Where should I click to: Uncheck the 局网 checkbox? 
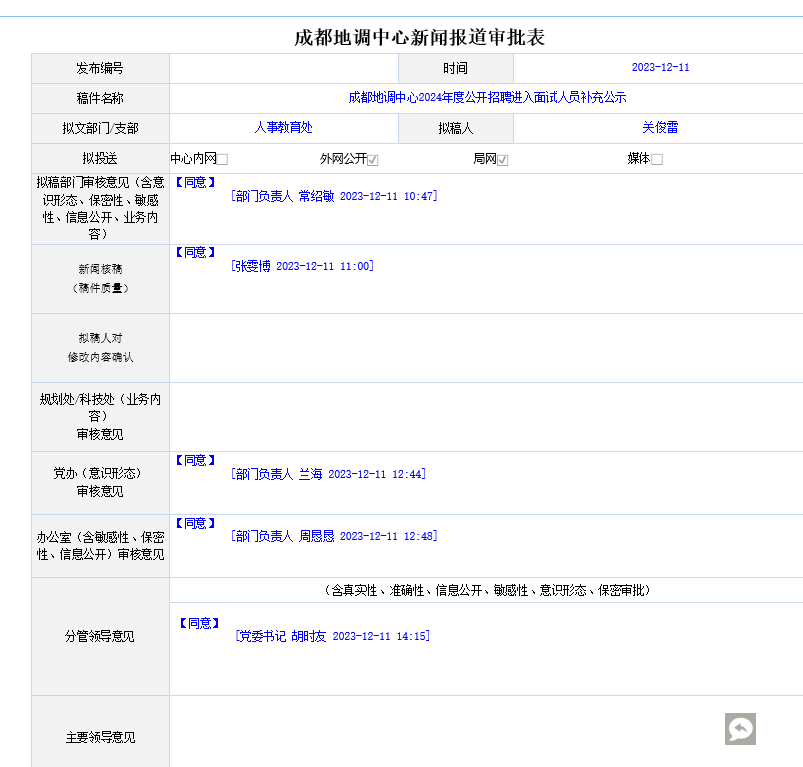pos(503,160)
